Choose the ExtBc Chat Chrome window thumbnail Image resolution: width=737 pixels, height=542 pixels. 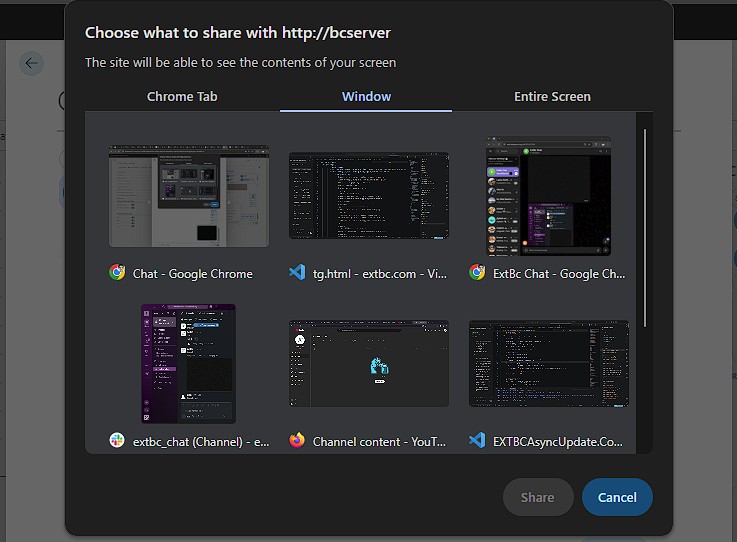coord(549,196)
